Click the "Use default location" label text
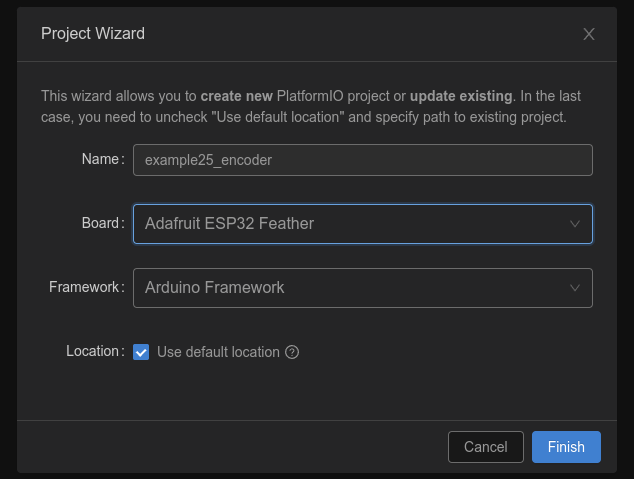This screenshot has width=634, height=479. [x=218, y=352]
